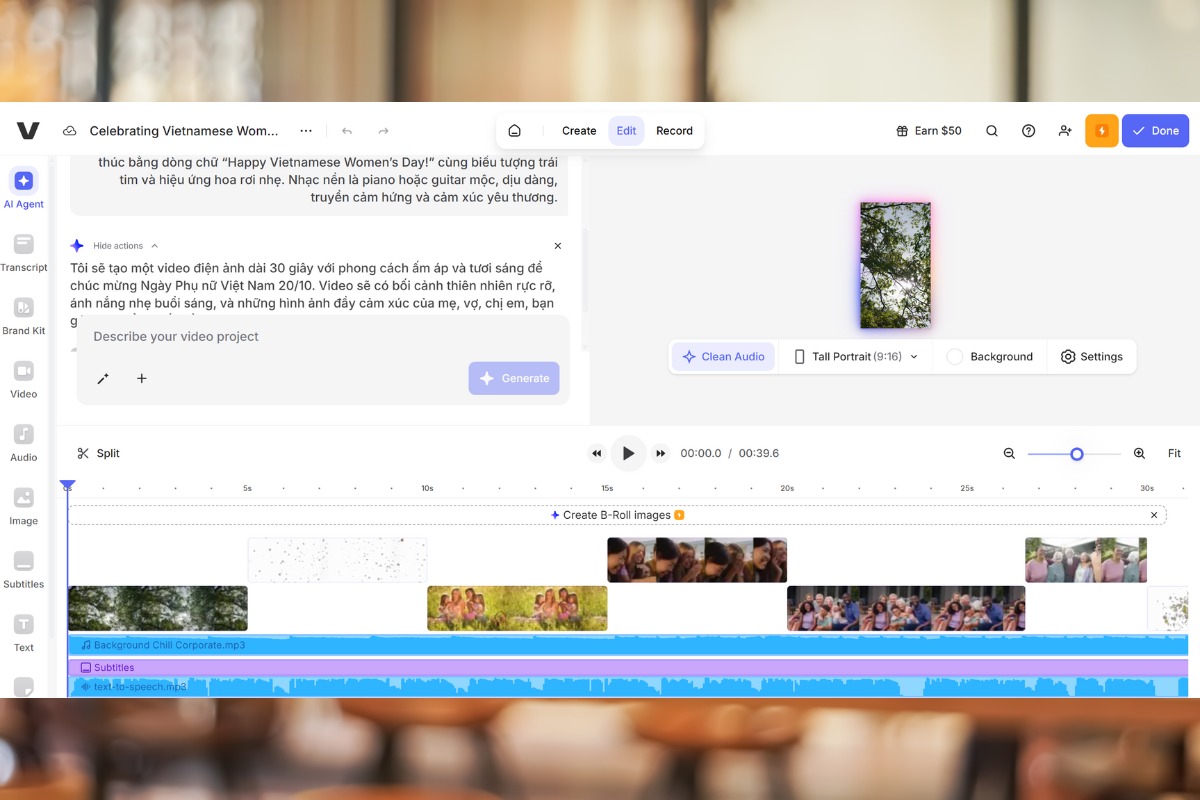The height and width of the screenshot is (800, 1200).
Task: Open the Video sidebar panel
Action: pyautogui.click(x=24, y=379)
